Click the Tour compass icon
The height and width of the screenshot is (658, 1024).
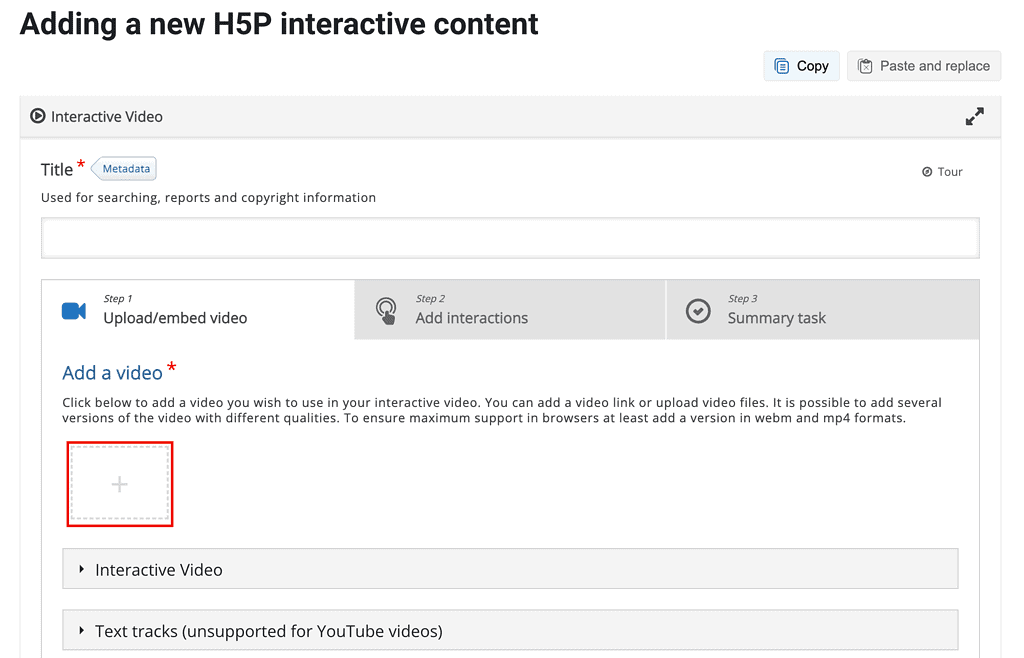click(x=927, y=172)
